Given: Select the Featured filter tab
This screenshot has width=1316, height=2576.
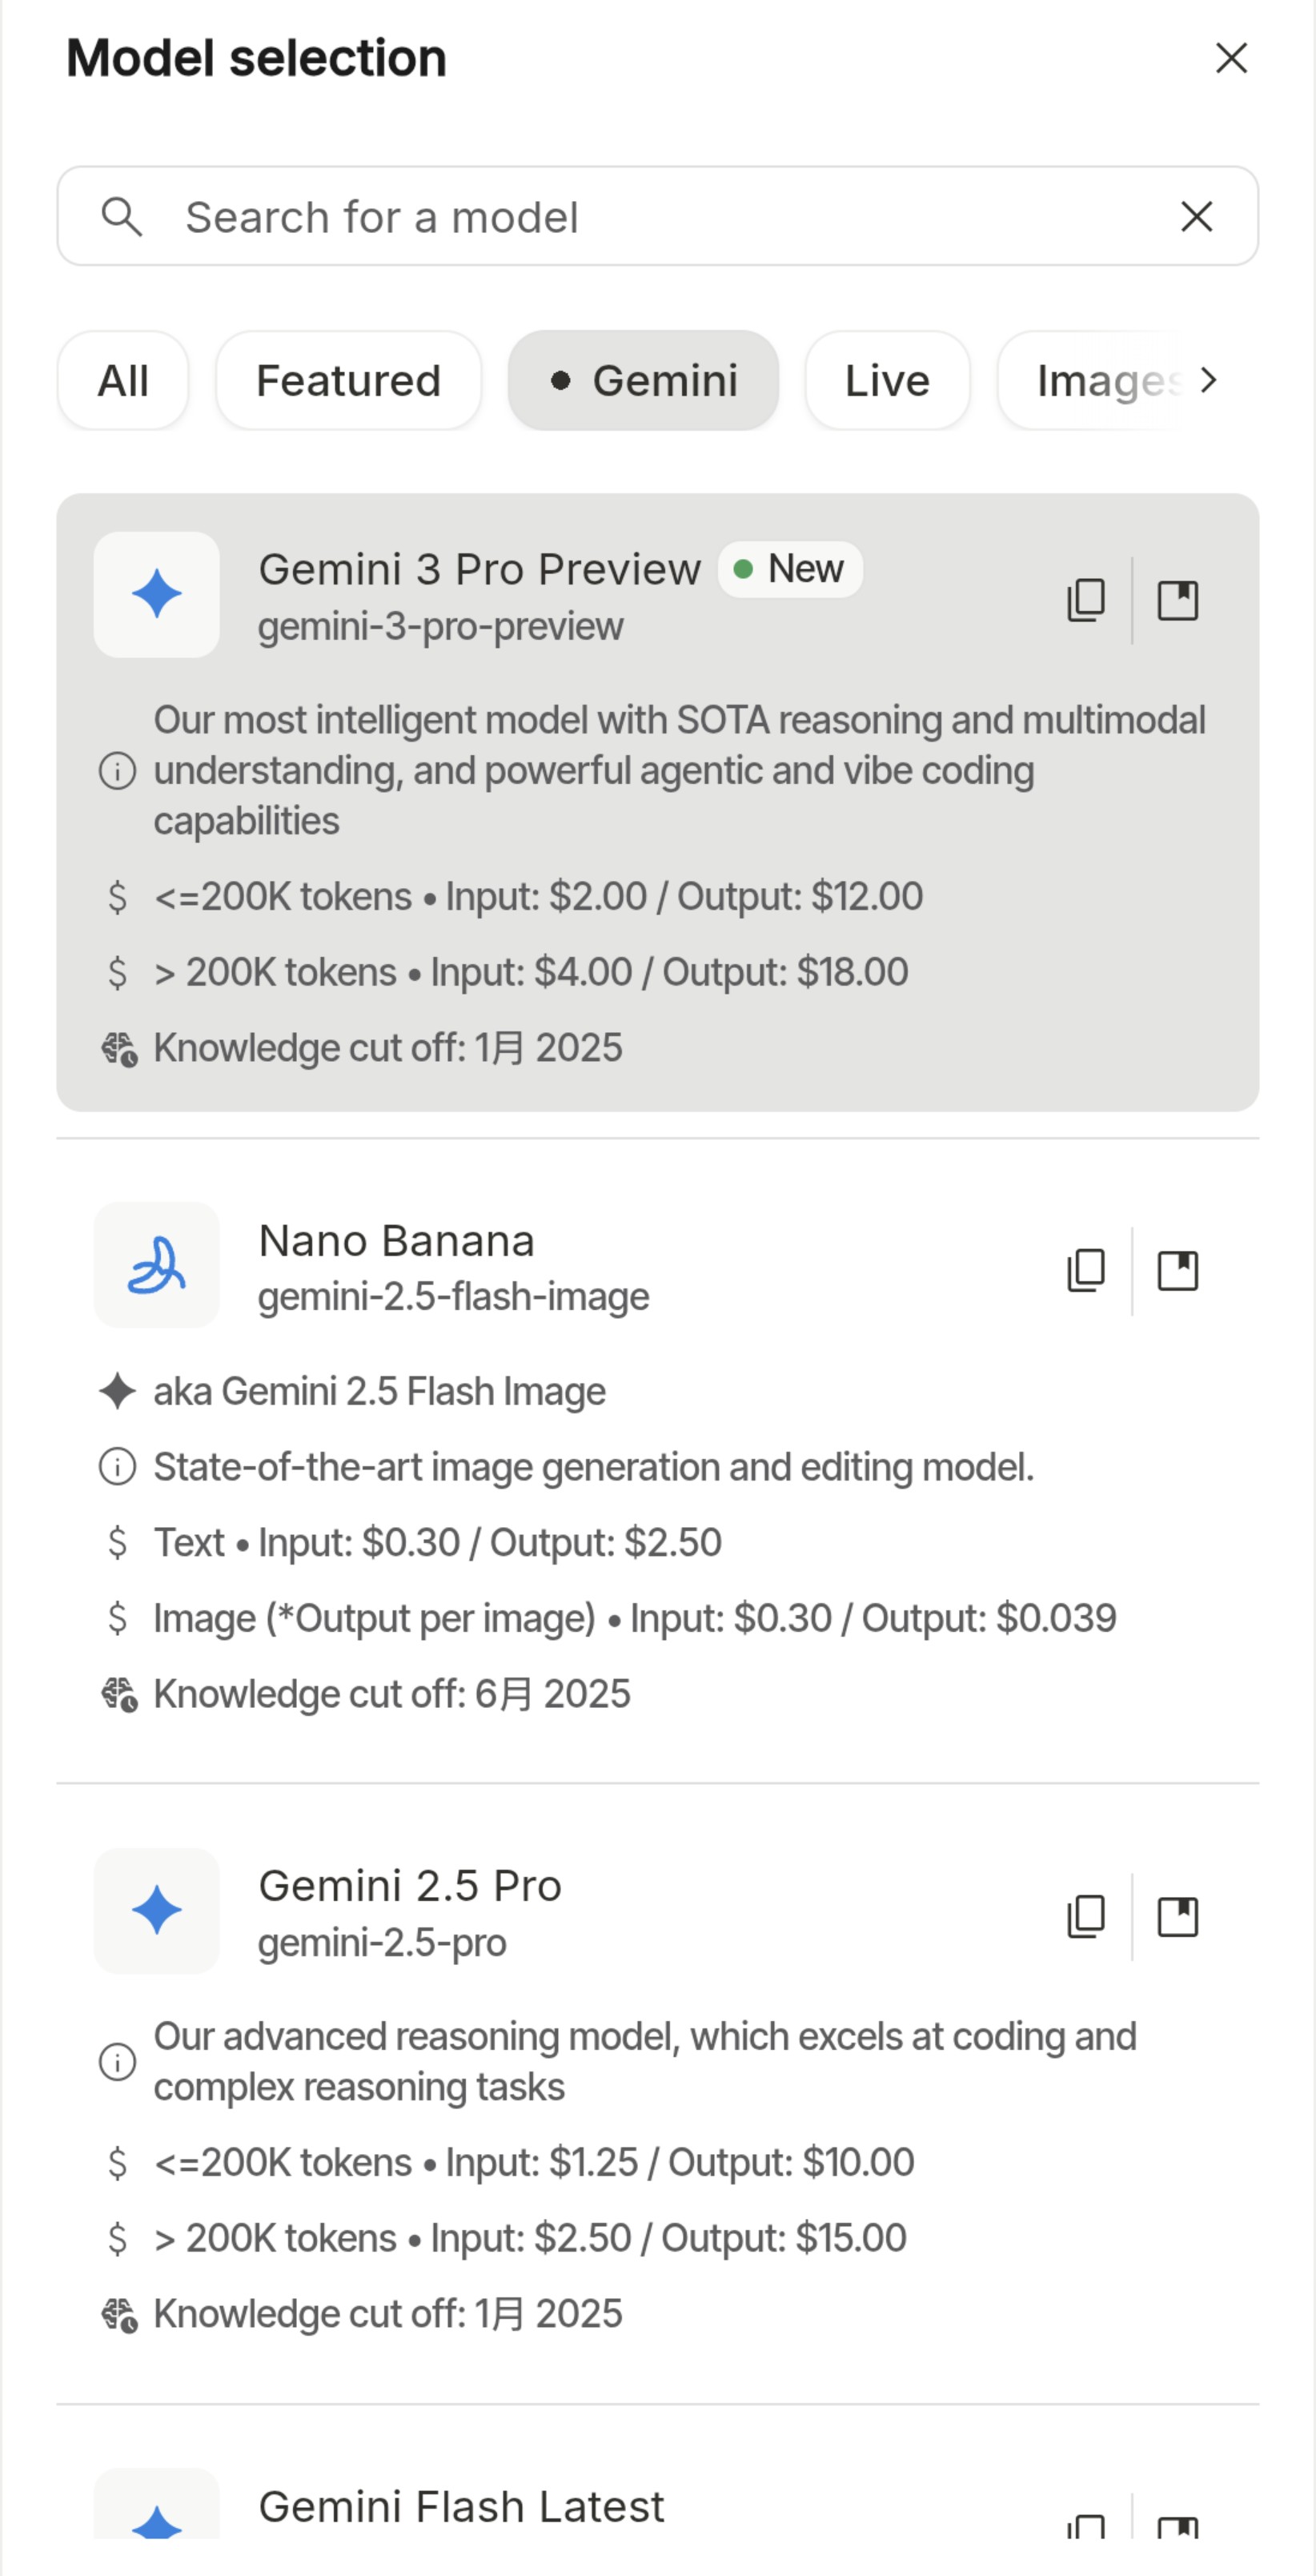Looking at the screenshot, I should pos(348,380).
